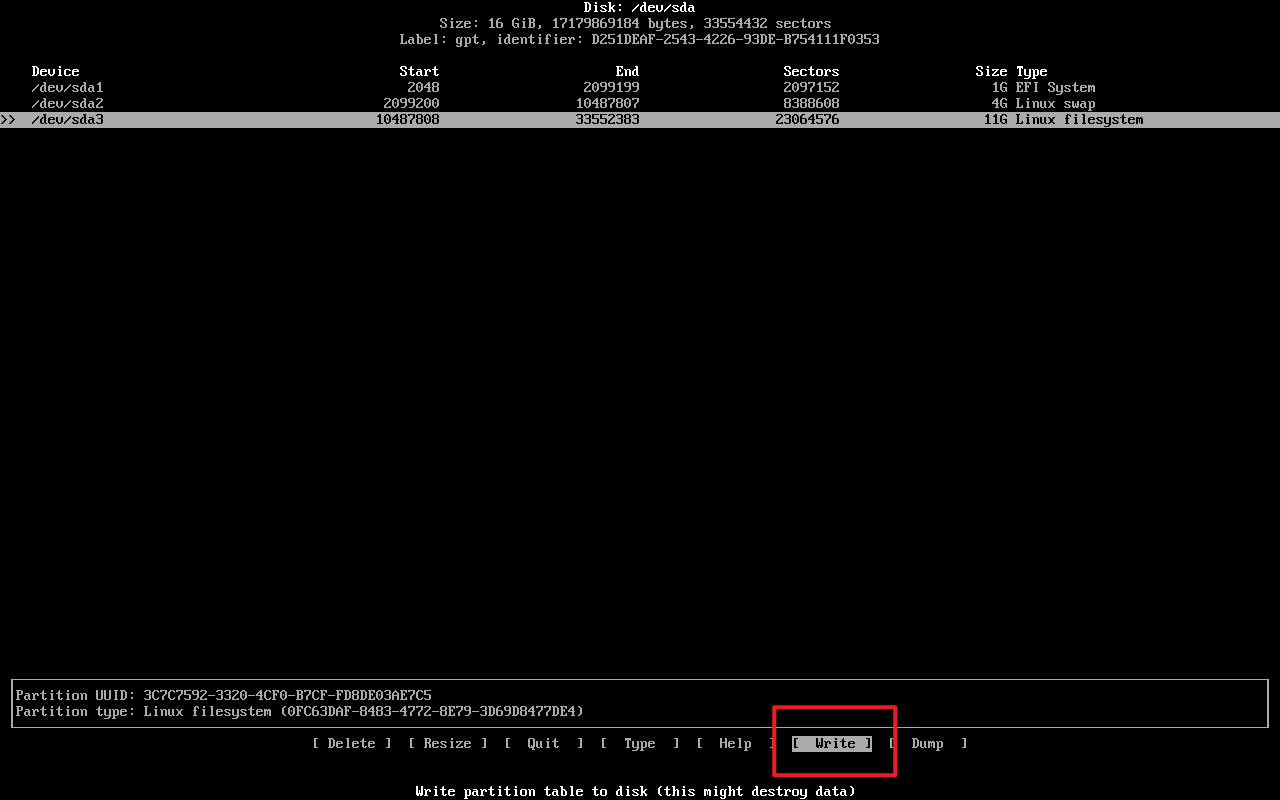Select the Dump menu option
This screenshot has width=1280, height=800.
(x=927, y=743)
